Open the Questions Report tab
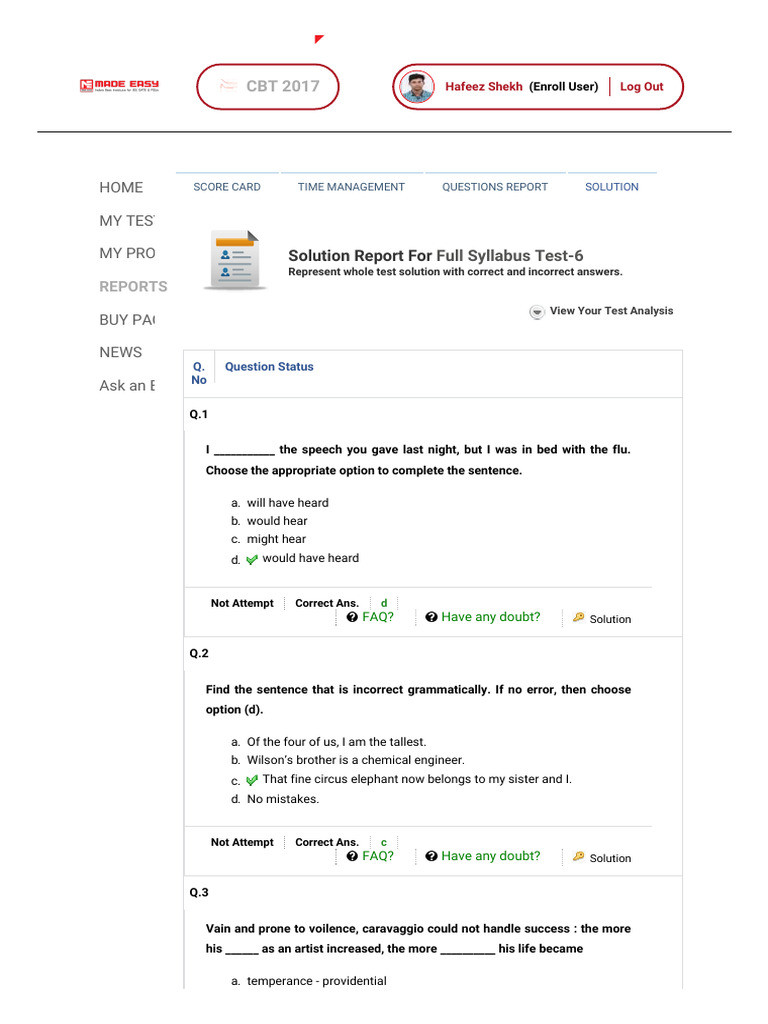 pos(495,187)
